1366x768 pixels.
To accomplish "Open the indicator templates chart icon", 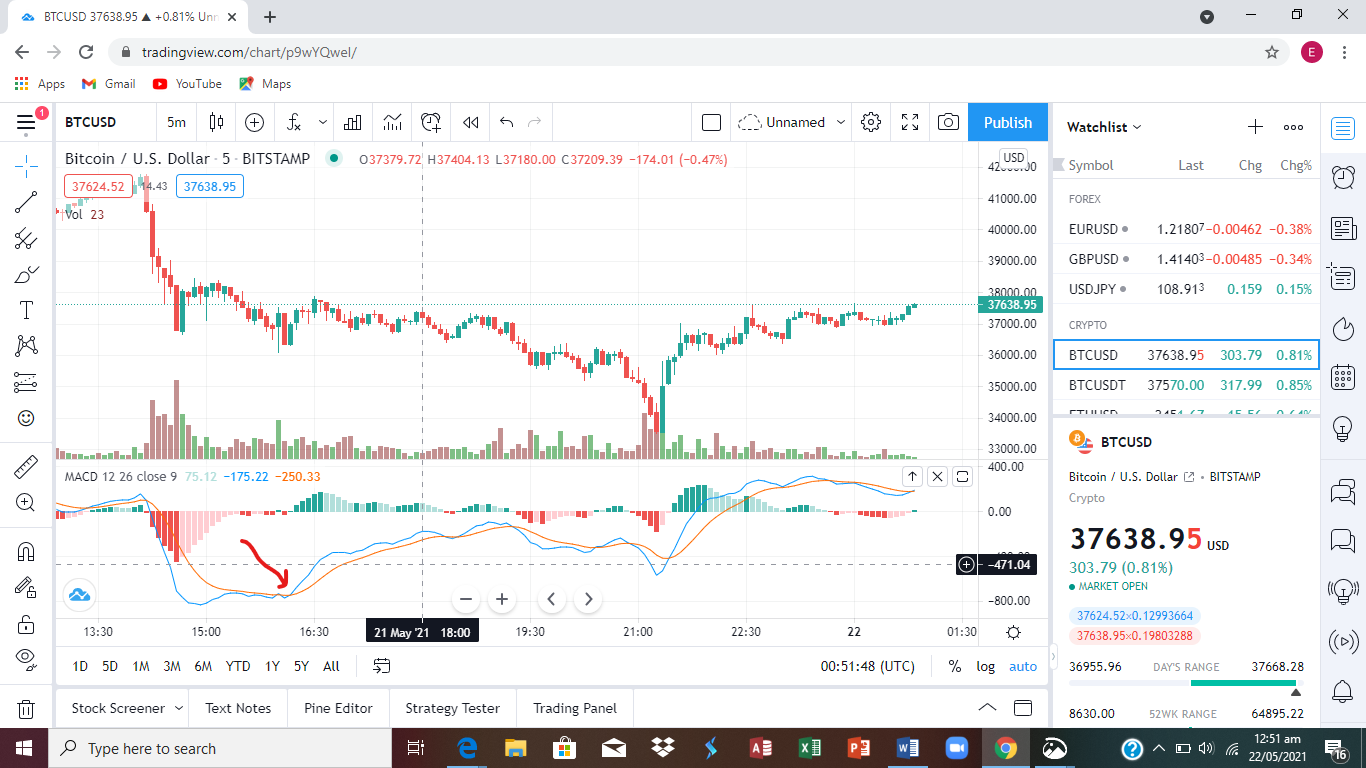I will (392, 122).
